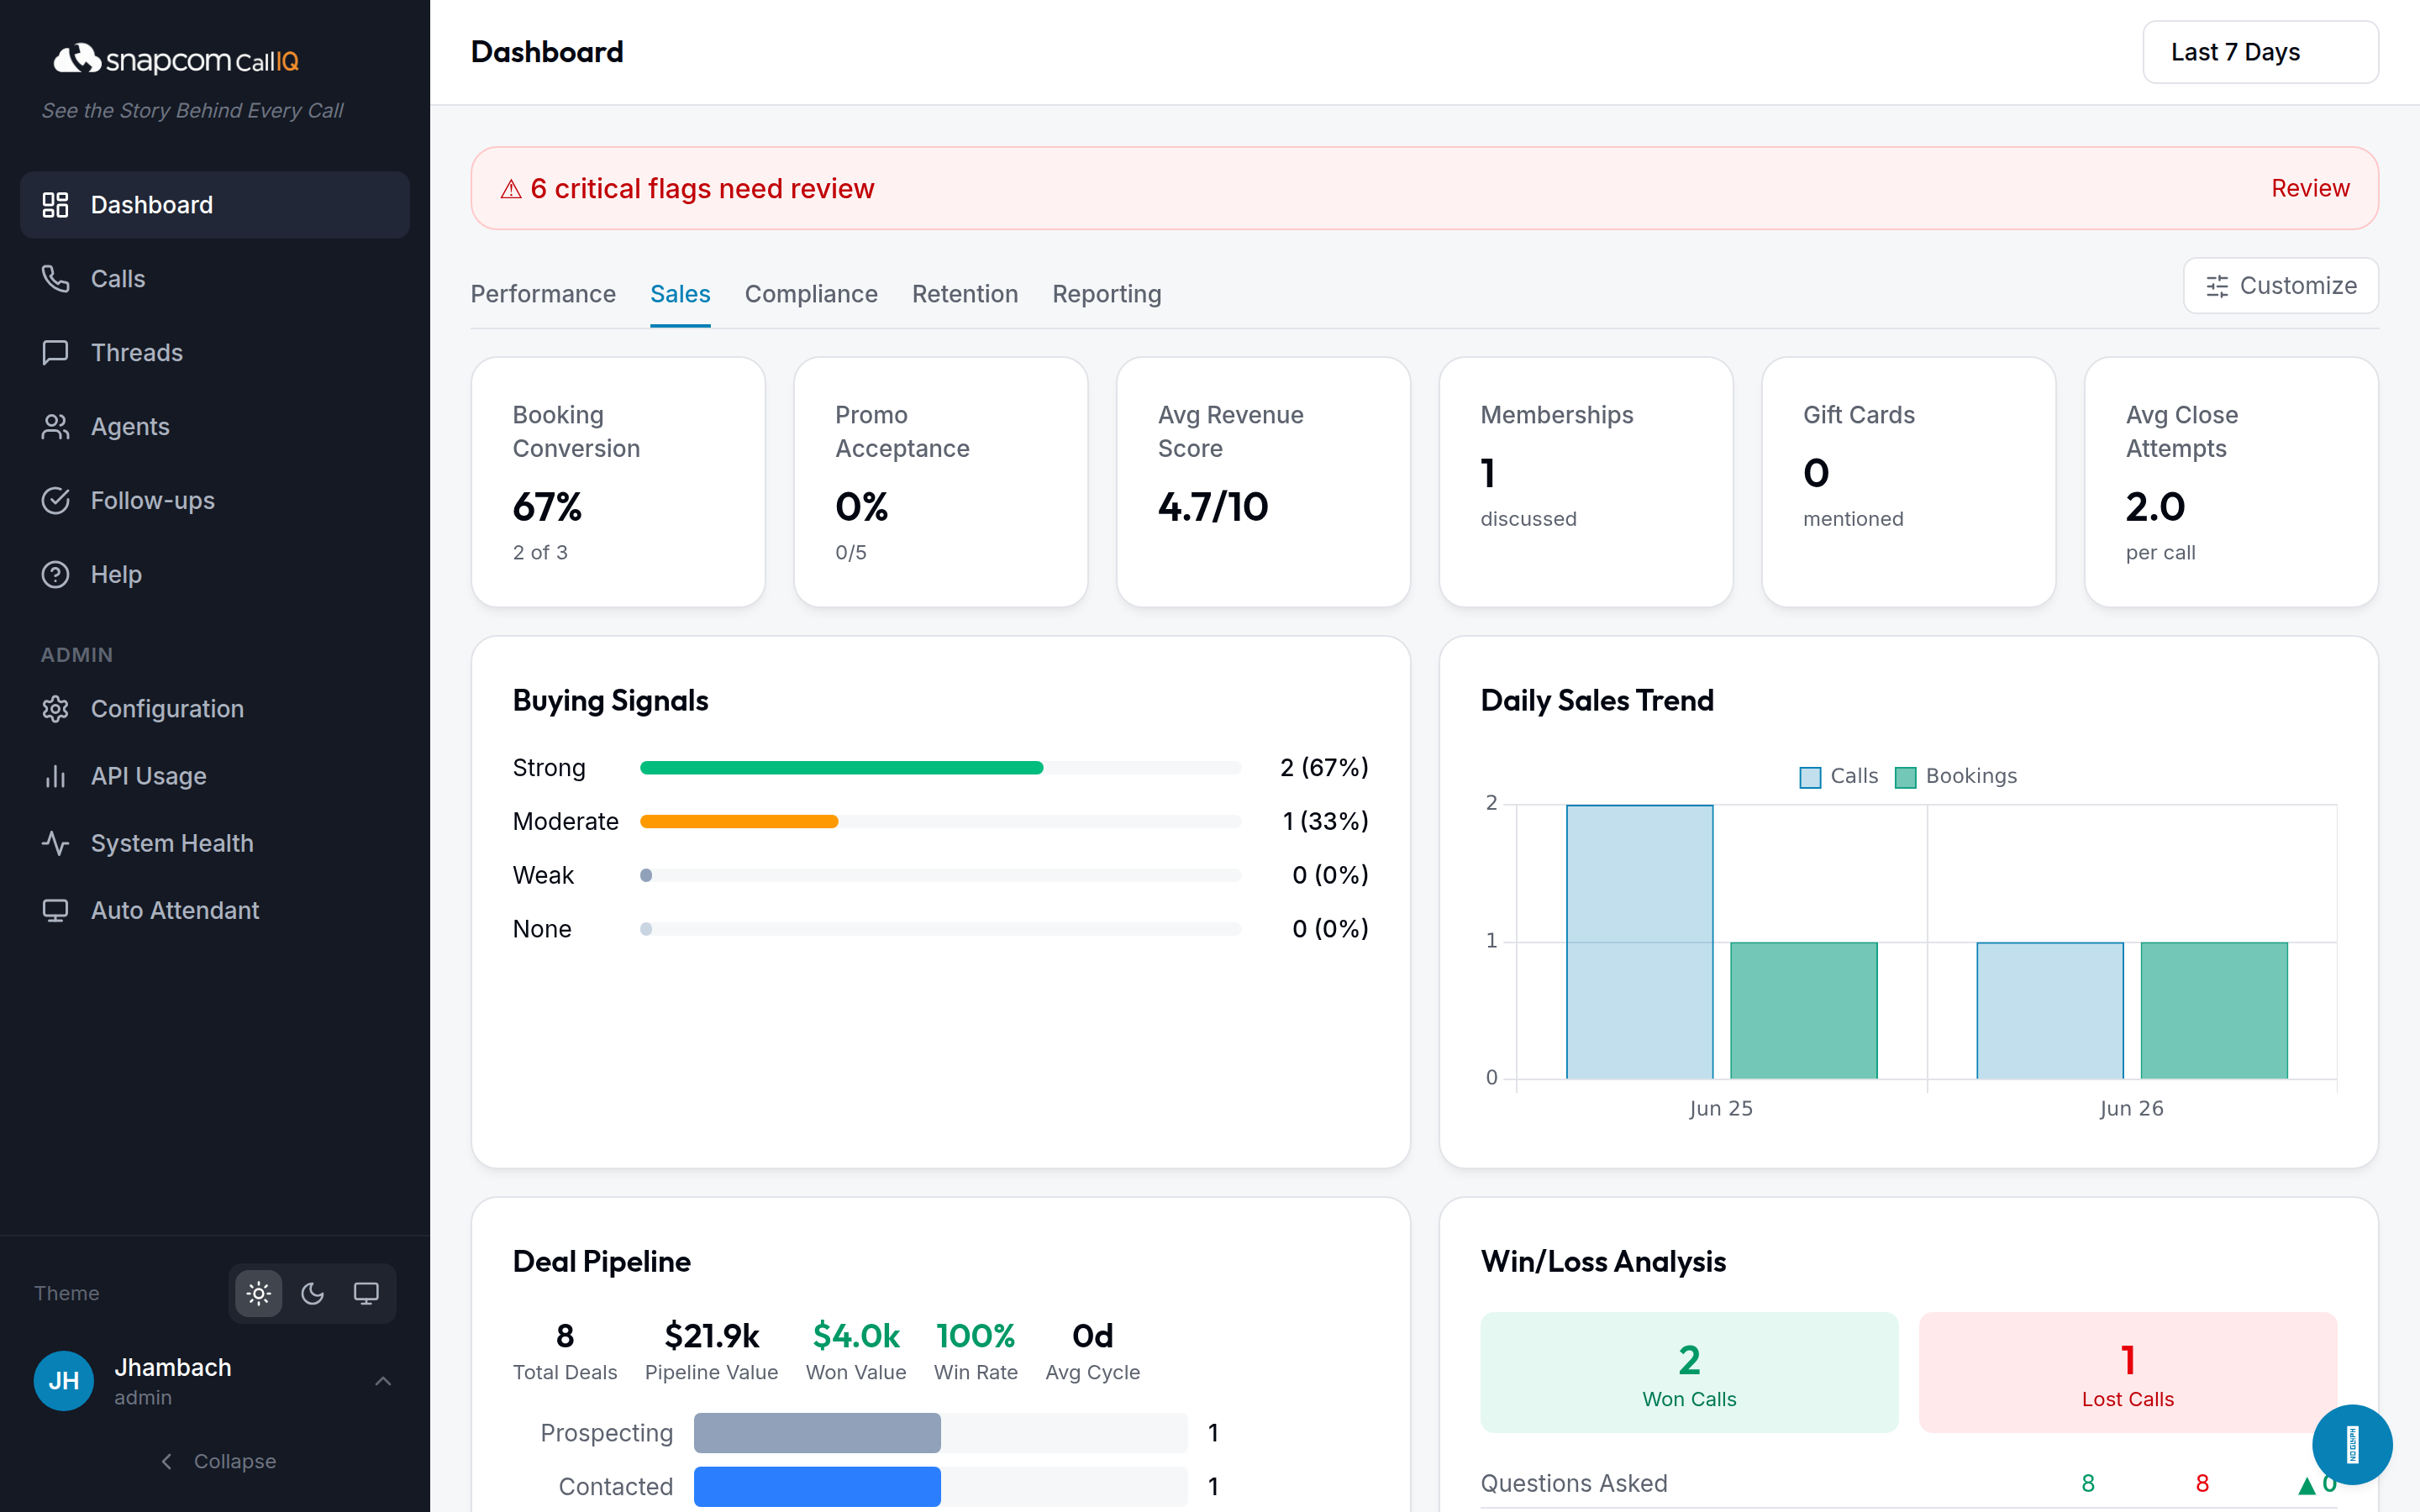The height and width of the screenshot is (1512, 2420).
Task: Open API Usage page
Action: click(x=215, y=776)
